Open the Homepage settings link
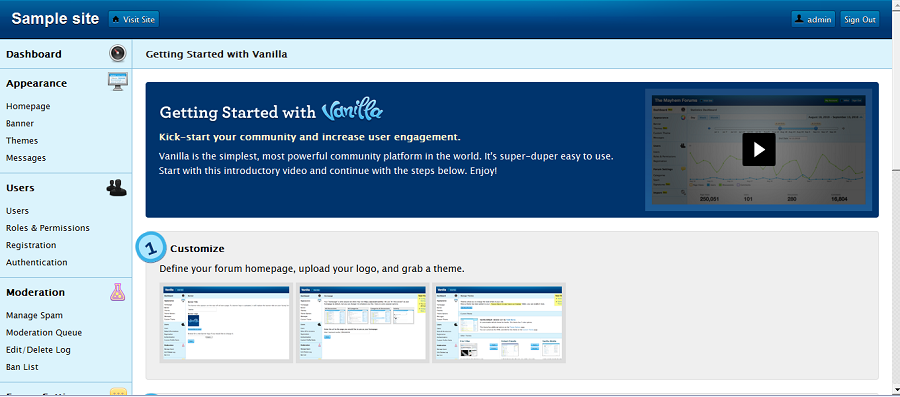The height and width of the screenshot is (397, 900). point(28,106)
